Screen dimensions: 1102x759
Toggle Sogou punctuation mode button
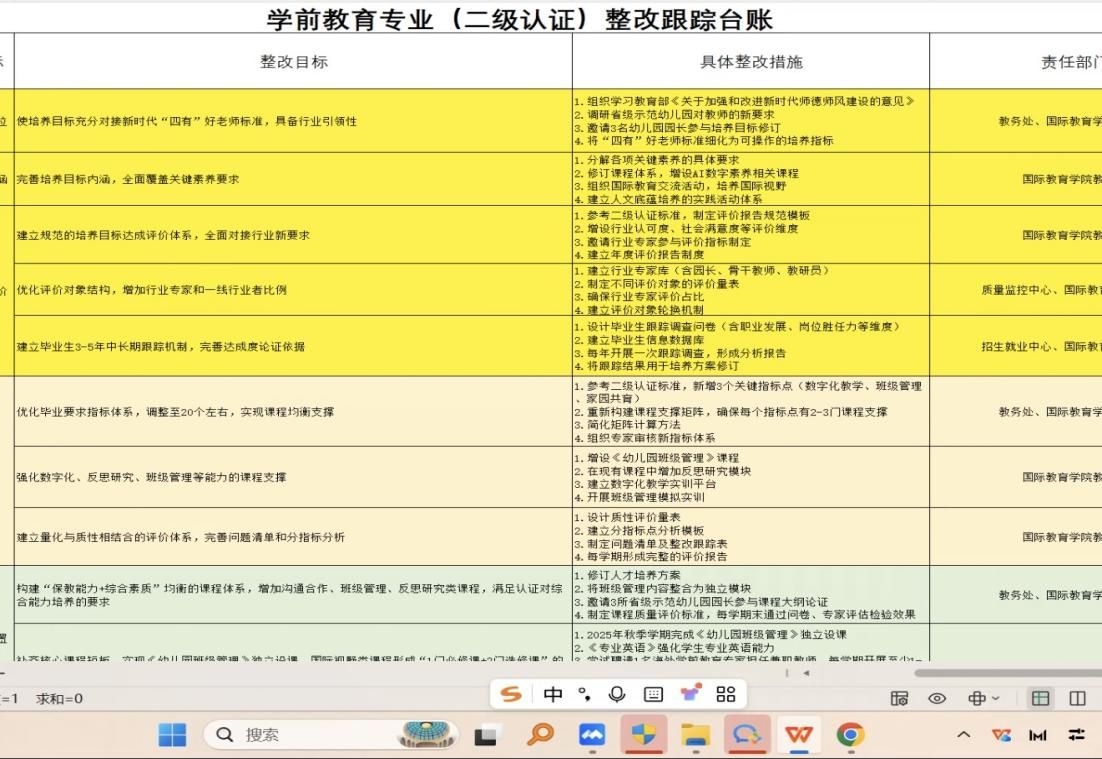pyautogui.click(x=585, y=694)
